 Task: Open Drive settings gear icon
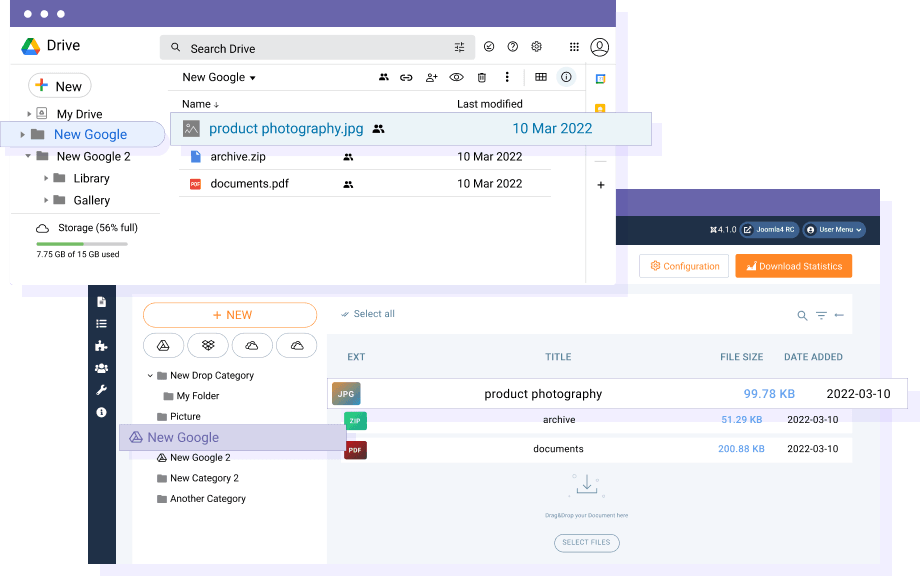click(536, 47)
